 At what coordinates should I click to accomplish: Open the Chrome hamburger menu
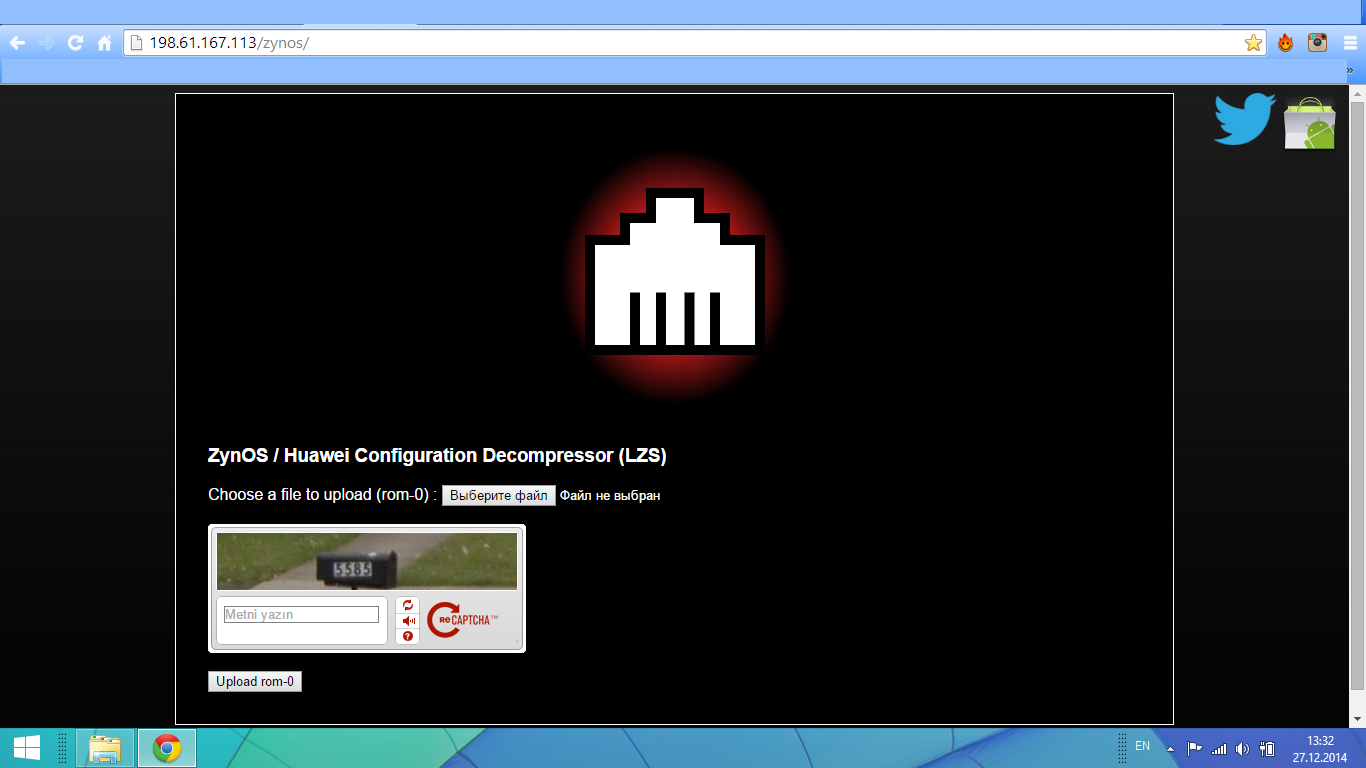(x=1350, y=43)
